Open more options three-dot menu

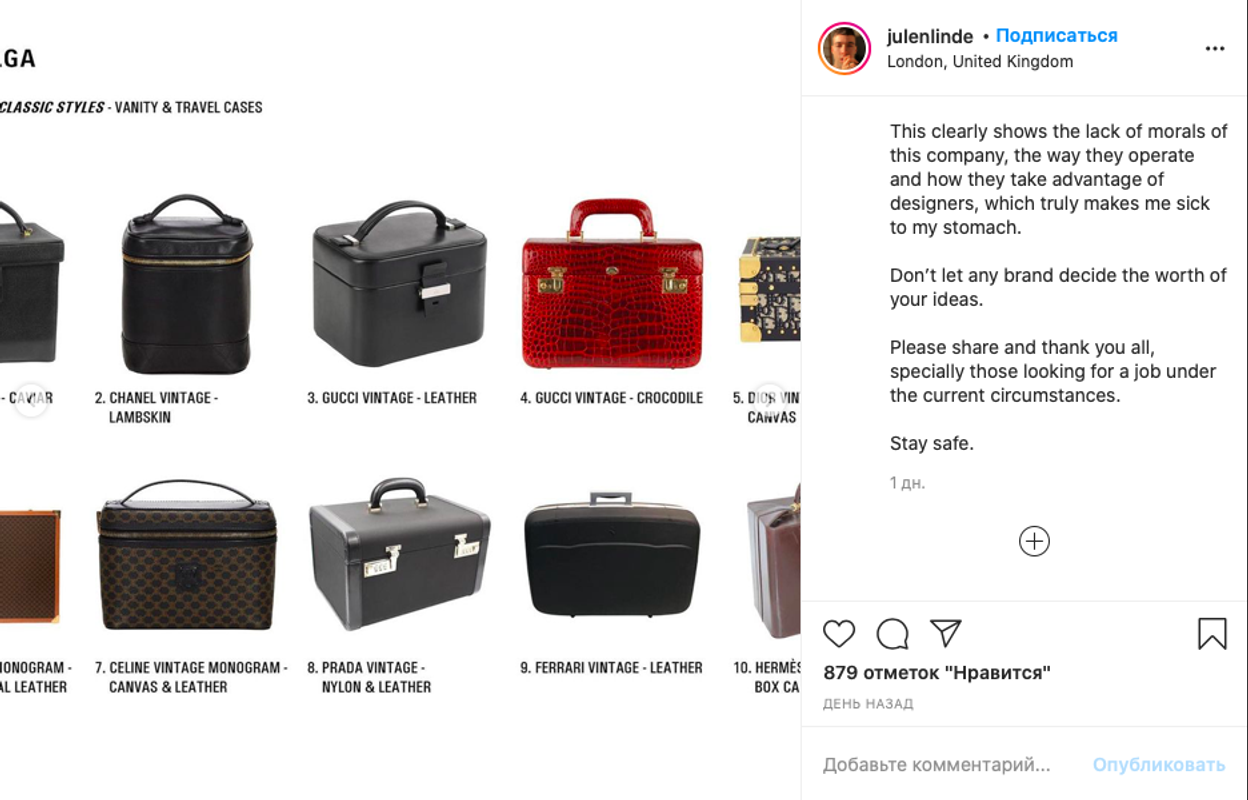click(1214, 49)
